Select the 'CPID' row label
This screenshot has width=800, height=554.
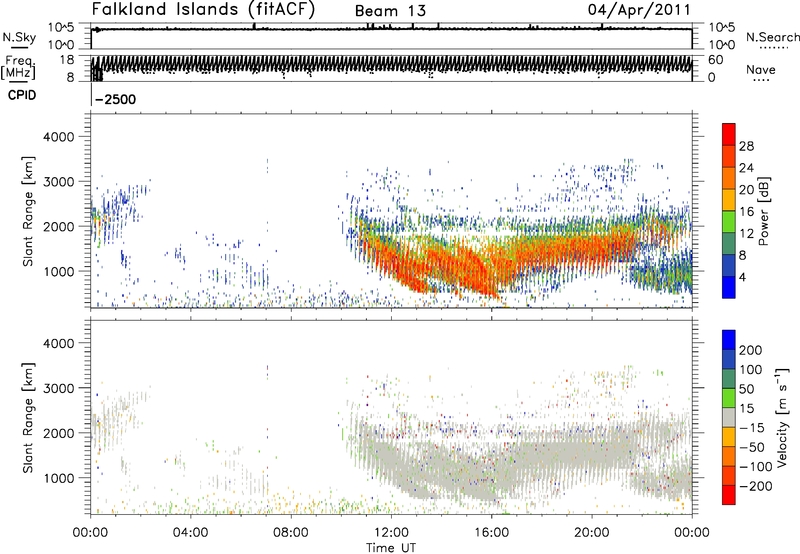[22, 95]
